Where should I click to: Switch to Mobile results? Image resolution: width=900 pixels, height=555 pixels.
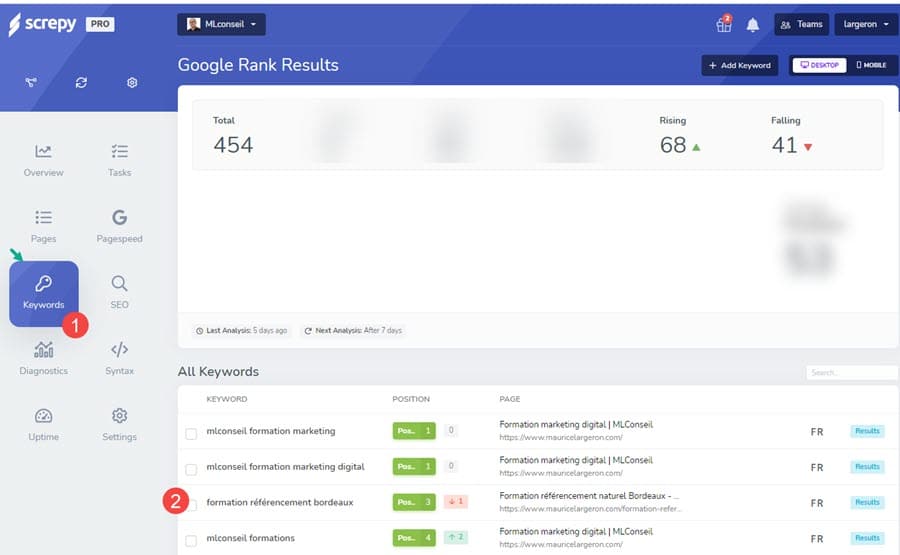[x=871, y=65]
